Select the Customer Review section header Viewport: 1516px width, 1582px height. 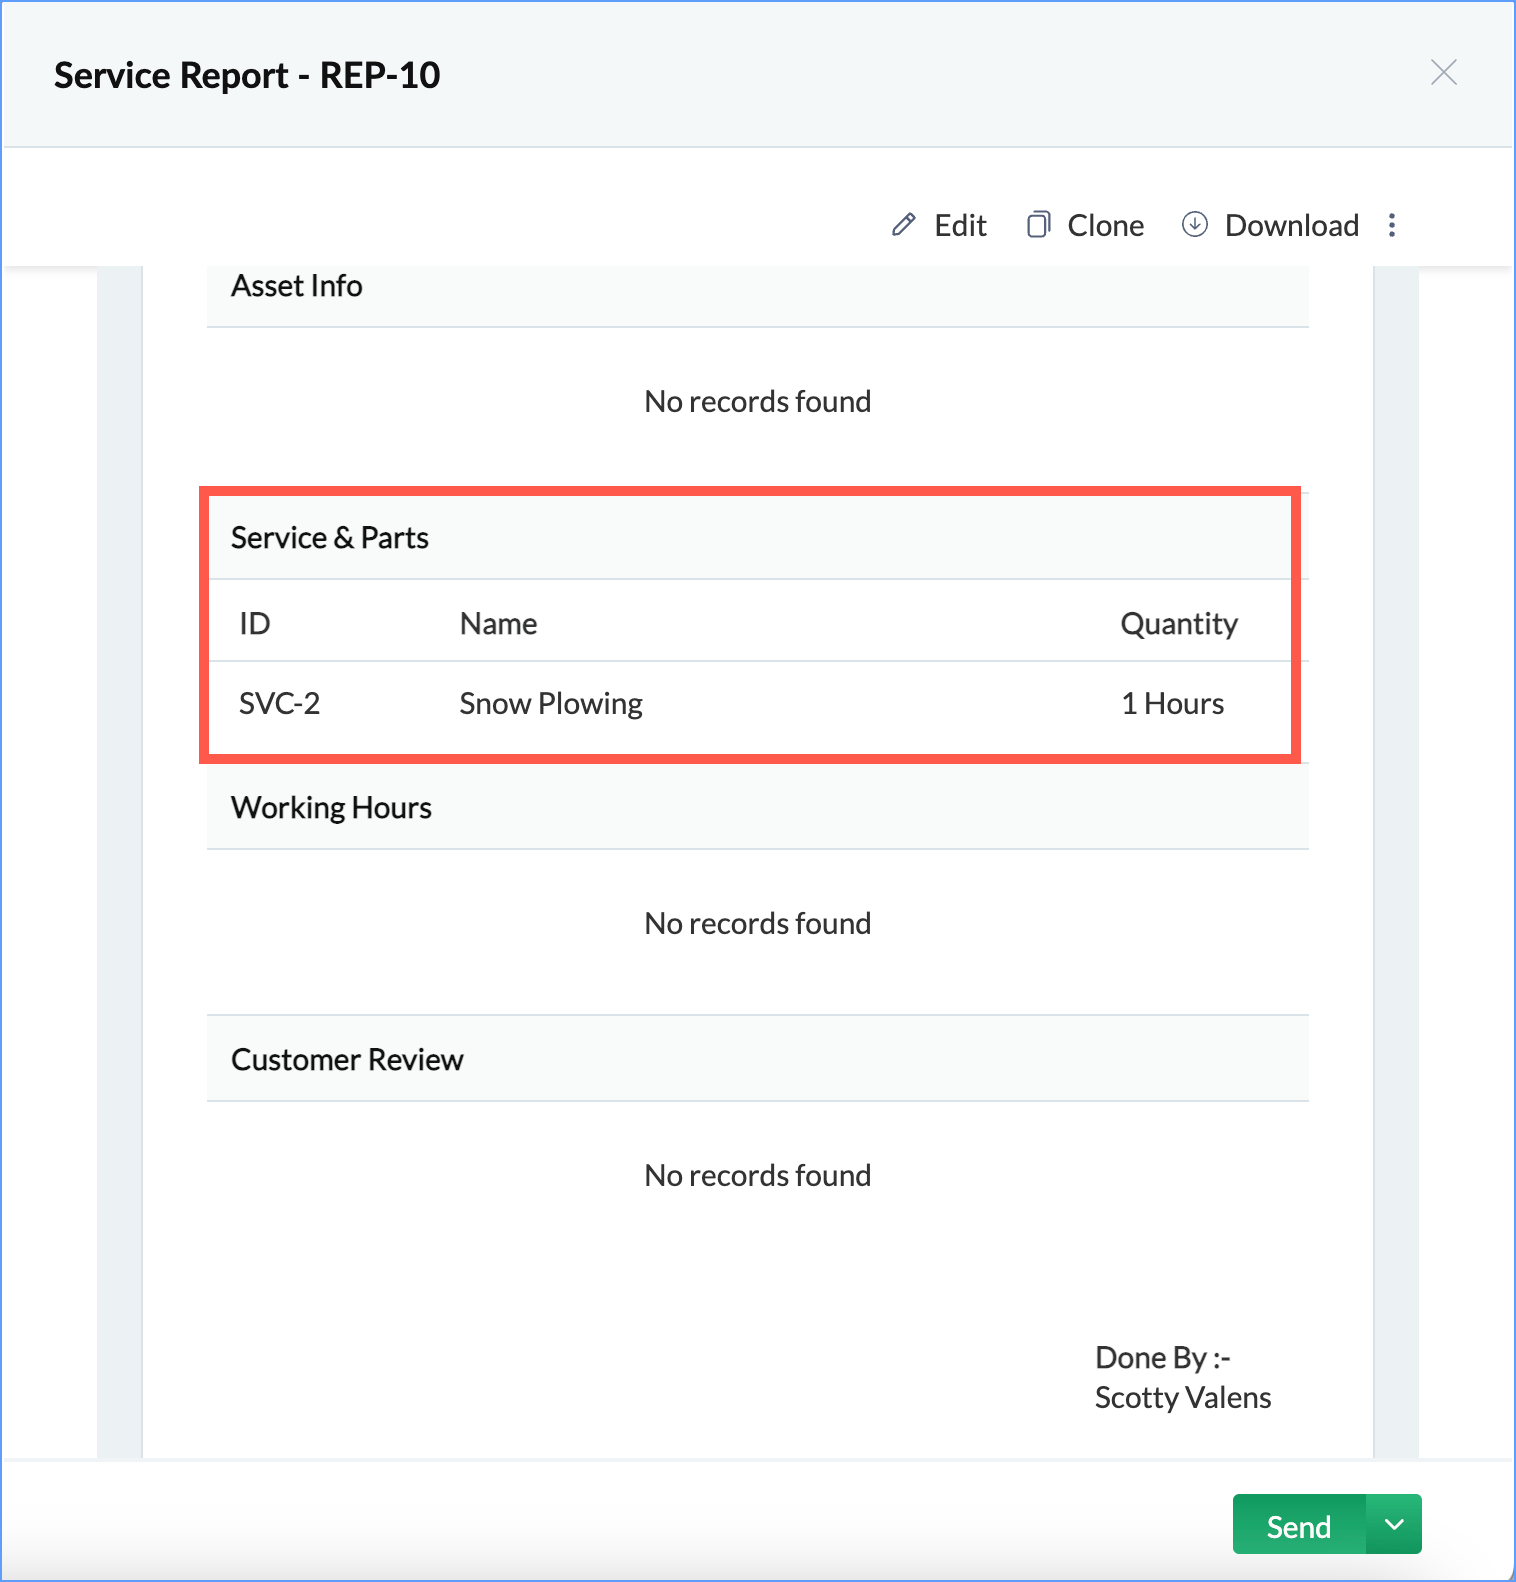click(347, 1060)
